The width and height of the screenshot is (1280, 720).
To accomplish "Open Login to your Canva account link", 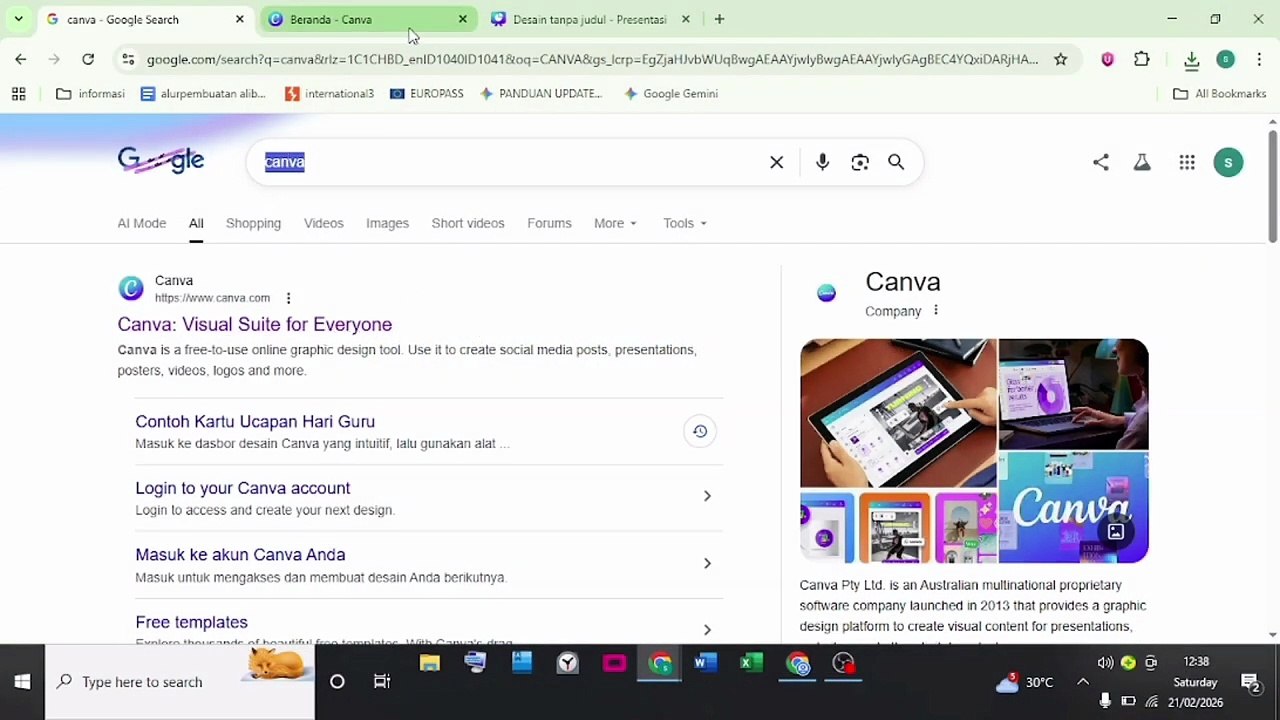I will (243, 488).
